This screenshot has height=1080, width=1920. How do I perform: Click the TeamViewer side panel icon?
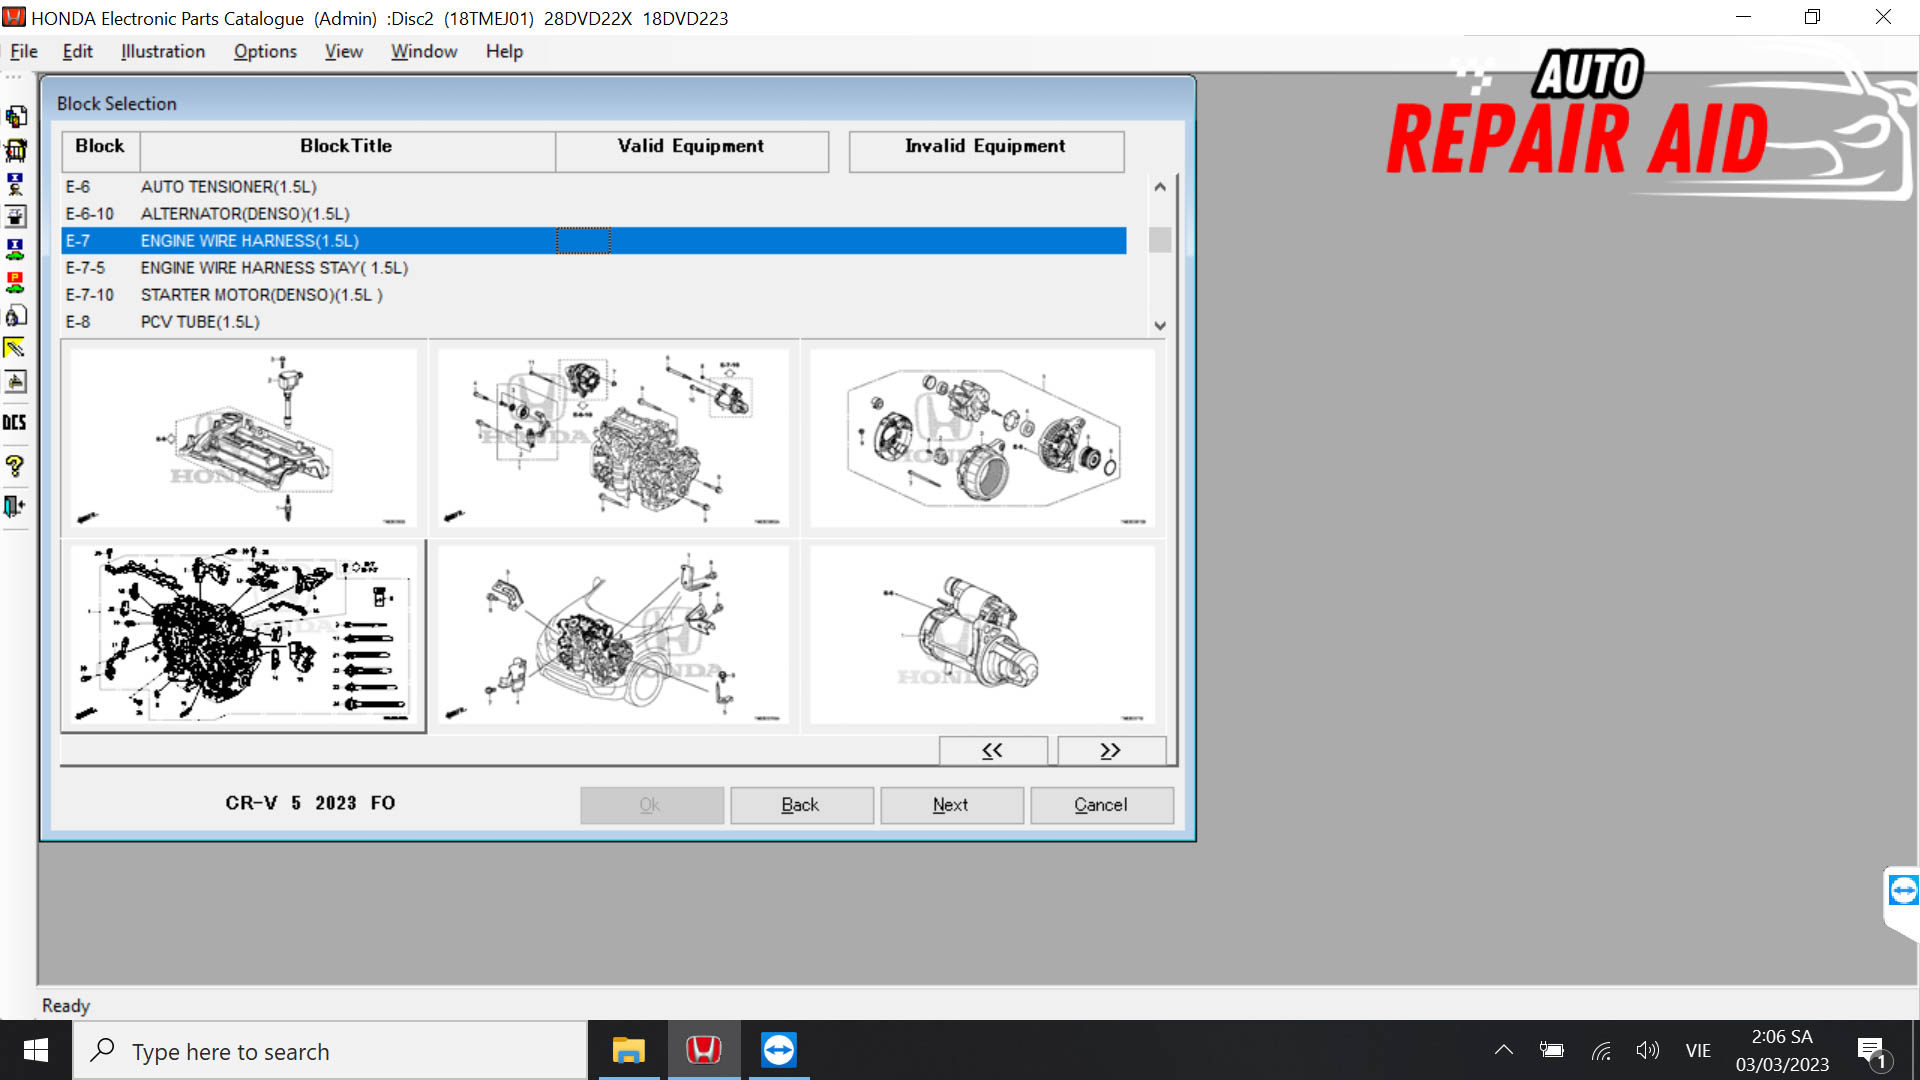tap(1903, 890)
